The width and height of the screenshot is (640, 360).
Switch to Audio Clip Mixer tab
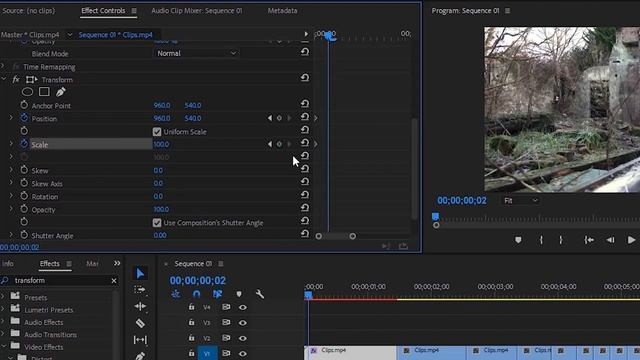pyautogui.click(x=196, y=11)
